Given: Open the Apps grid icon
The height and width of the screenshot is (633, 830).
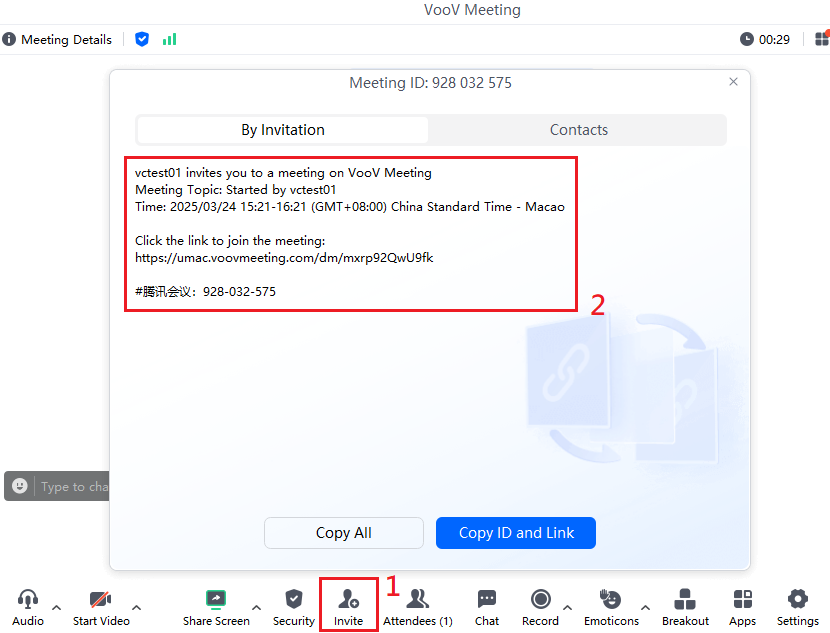Looking at the screenshot, I should point(743,600).
